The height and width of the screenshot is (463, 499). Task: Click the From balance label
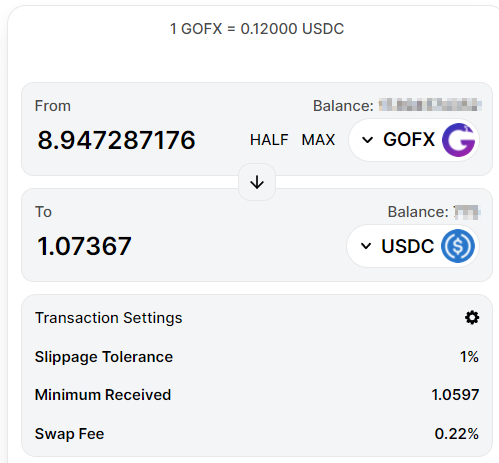[x=343, y=106]
